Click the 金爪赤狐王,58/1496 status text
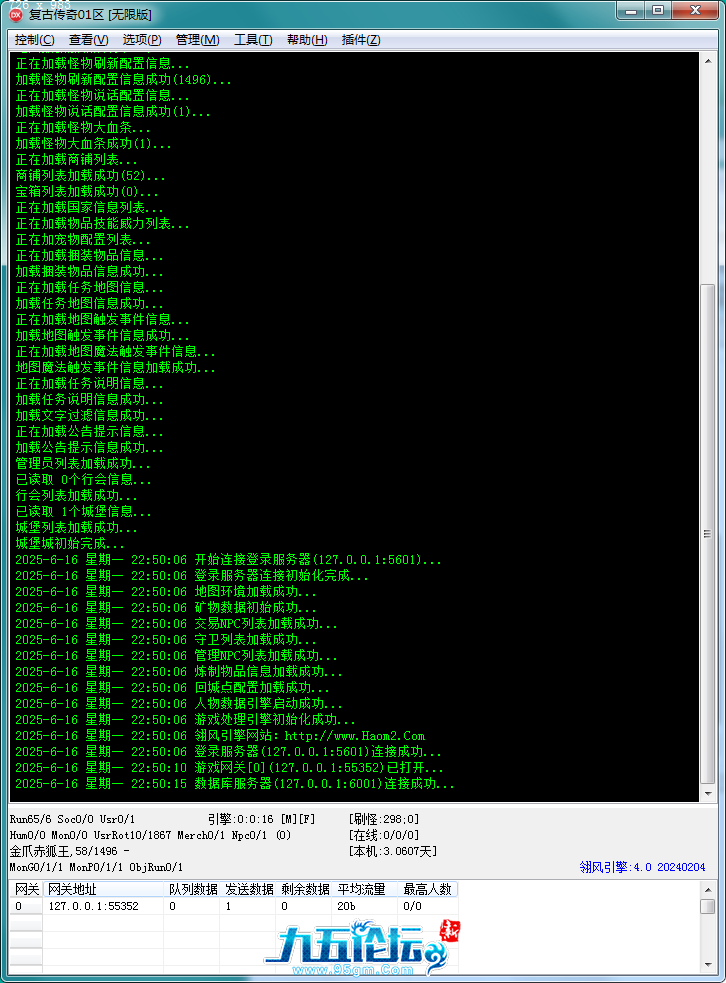The width and height of the screenshot is (726, 983). [70, 851]
